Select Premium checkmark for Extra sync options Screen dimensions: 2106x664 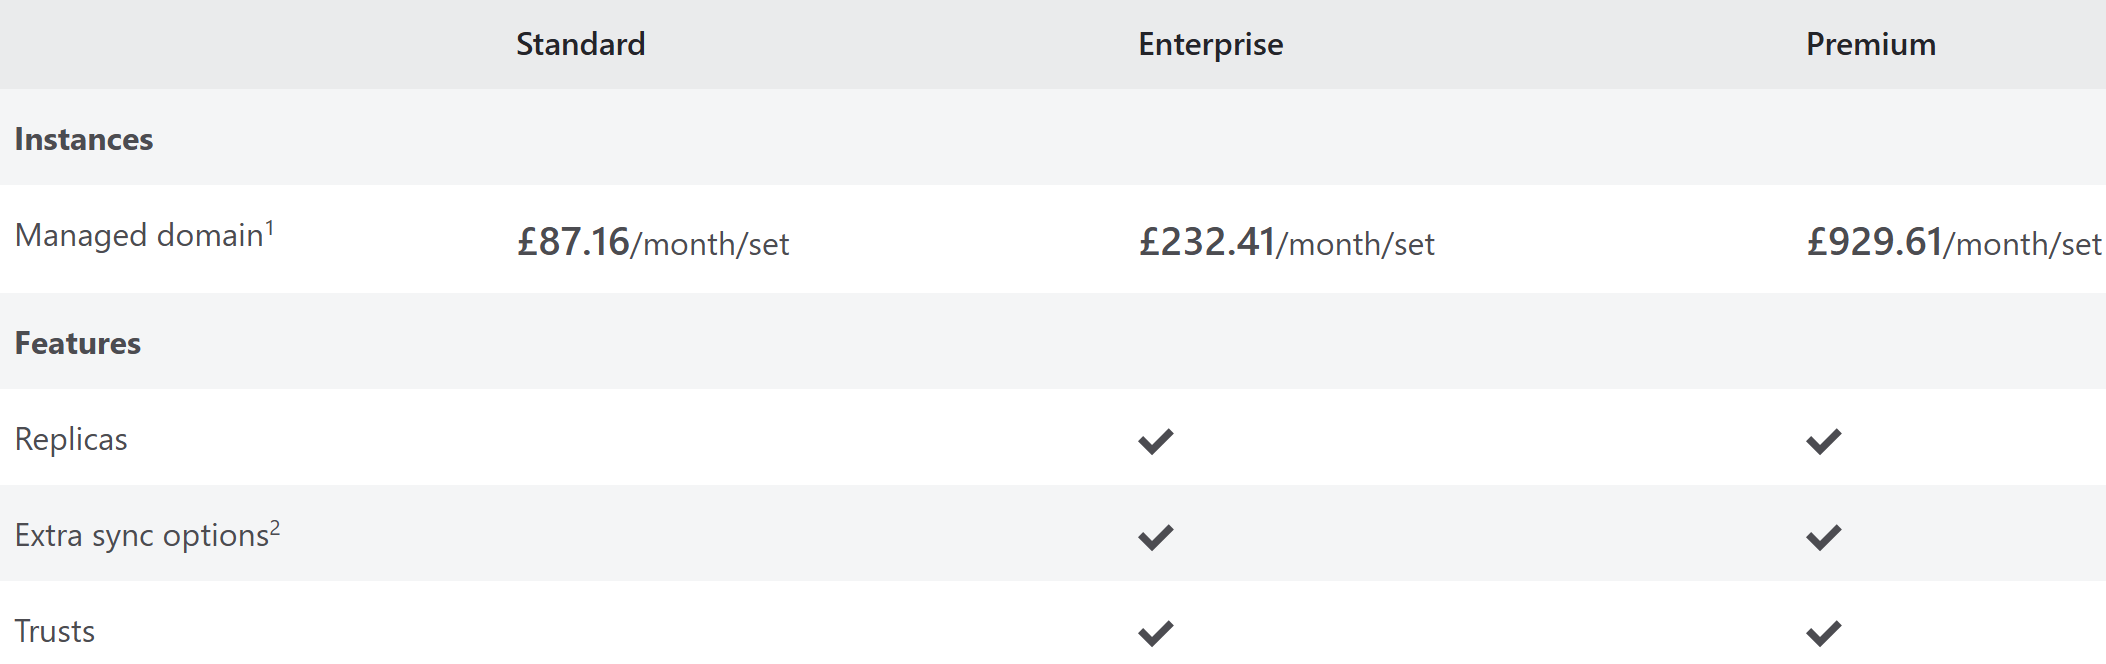coord(1823,537)
